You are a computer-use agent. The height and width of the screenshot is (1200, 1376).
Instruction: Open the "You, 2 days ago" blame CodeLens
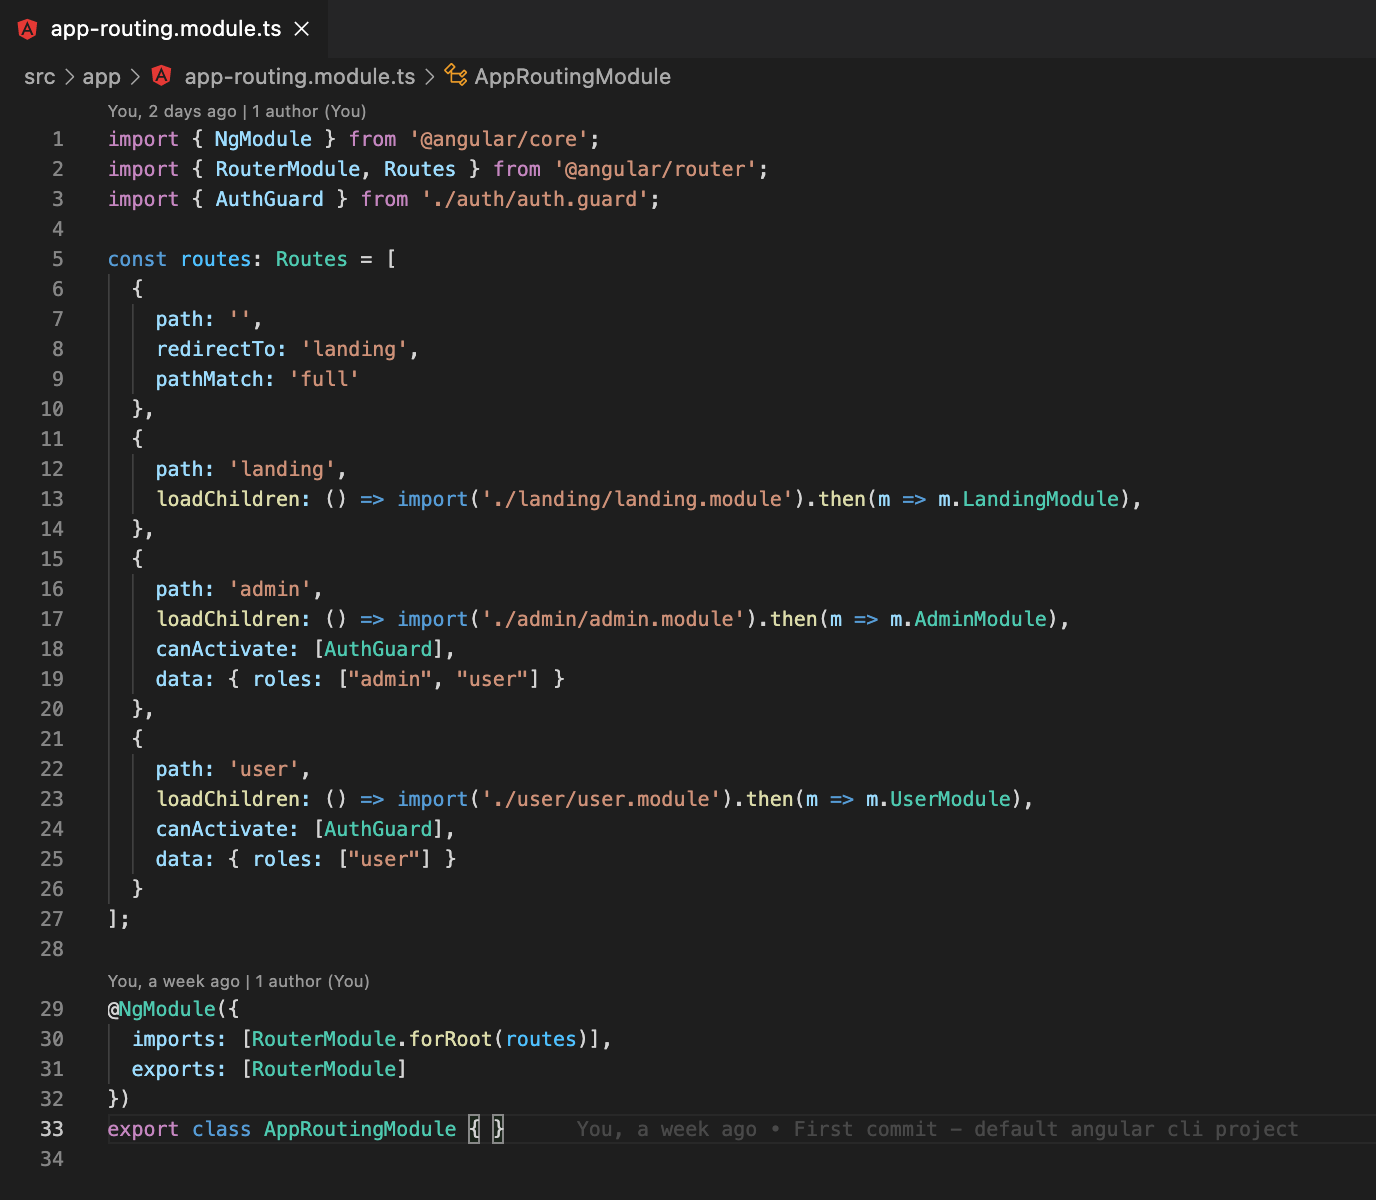pos(172,111)
